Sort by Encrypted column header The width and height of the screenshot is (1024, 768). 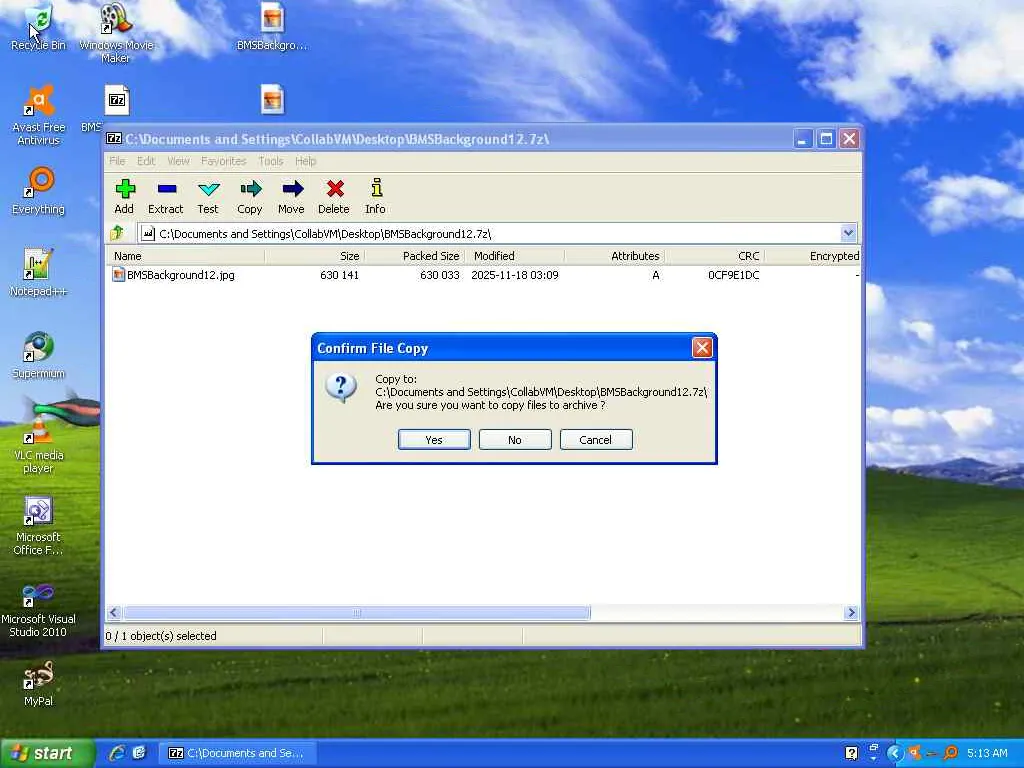(x=814, y=256)
